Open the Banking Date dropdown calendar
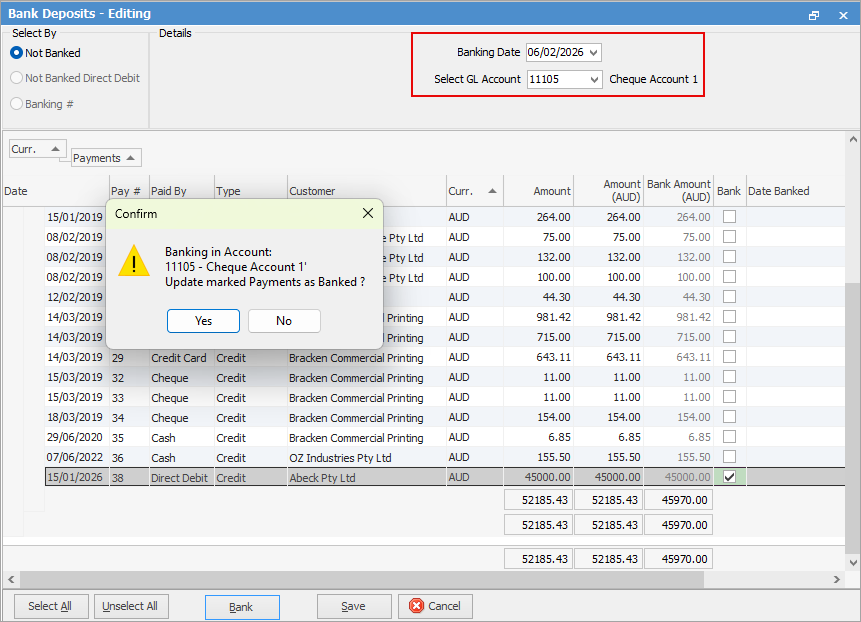861x622 pixels. click(594, 53)
